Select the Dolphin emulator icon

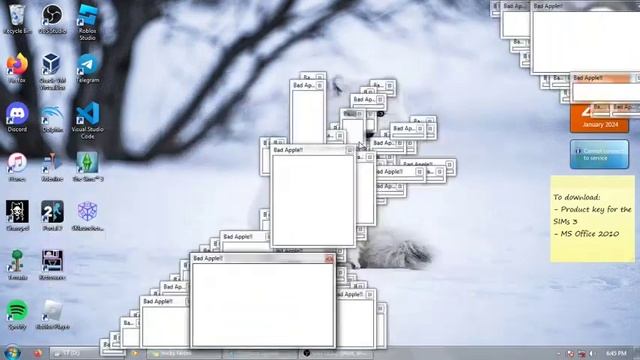pos(52,118)
